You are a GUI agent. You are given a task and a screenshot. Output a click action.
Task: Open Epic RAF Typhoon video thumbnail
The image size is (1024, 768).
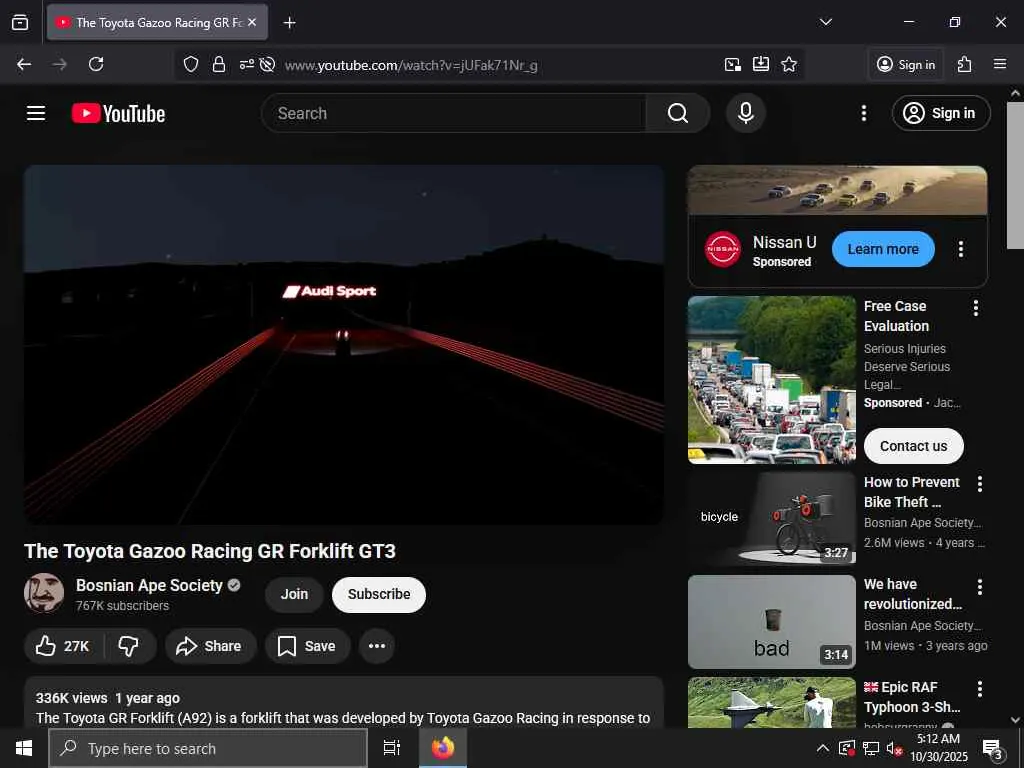coord(771,702)
